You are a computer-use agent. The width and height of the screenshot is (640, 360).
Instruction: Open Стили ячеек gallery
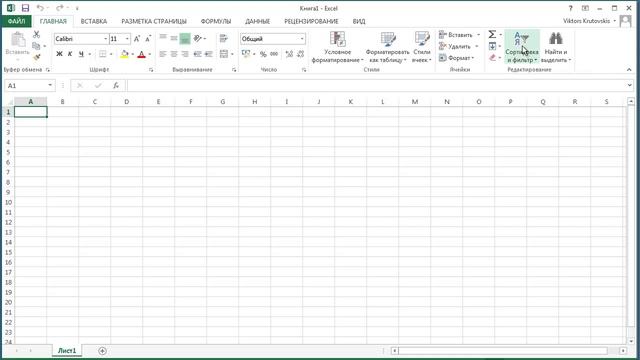[422, 47]
